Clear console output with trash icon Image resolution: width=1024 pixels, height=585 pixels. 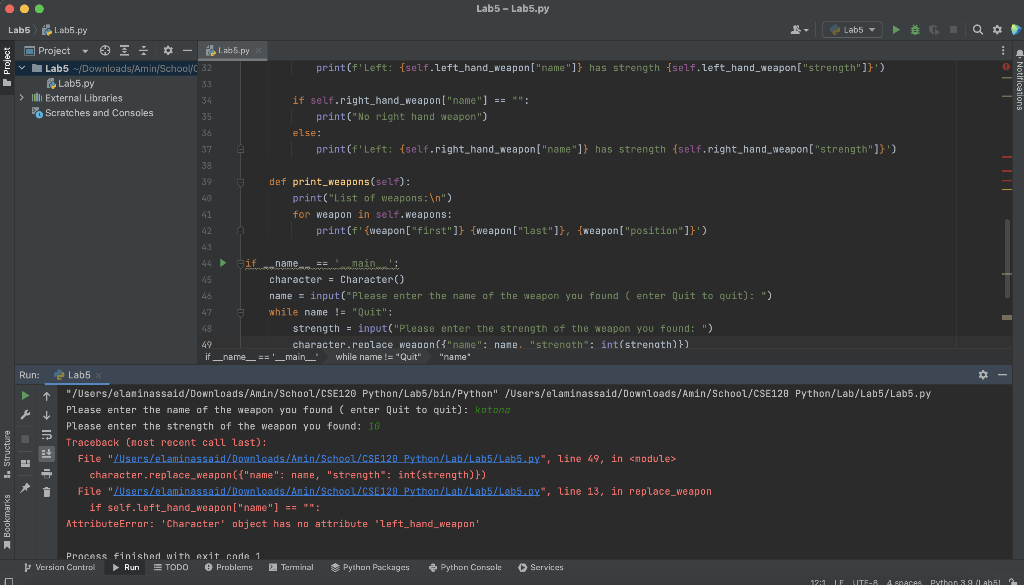point(46,490)
